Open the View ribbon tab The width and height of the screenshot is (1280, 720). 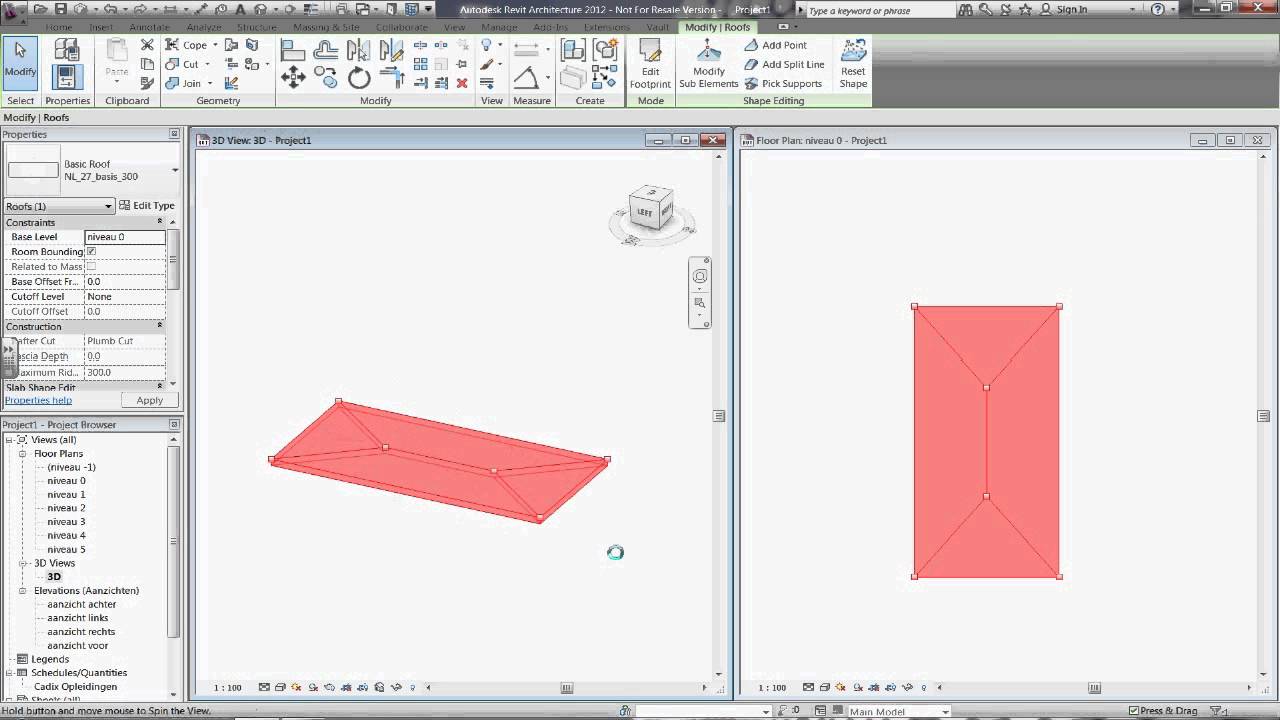(x=455, y=27)
